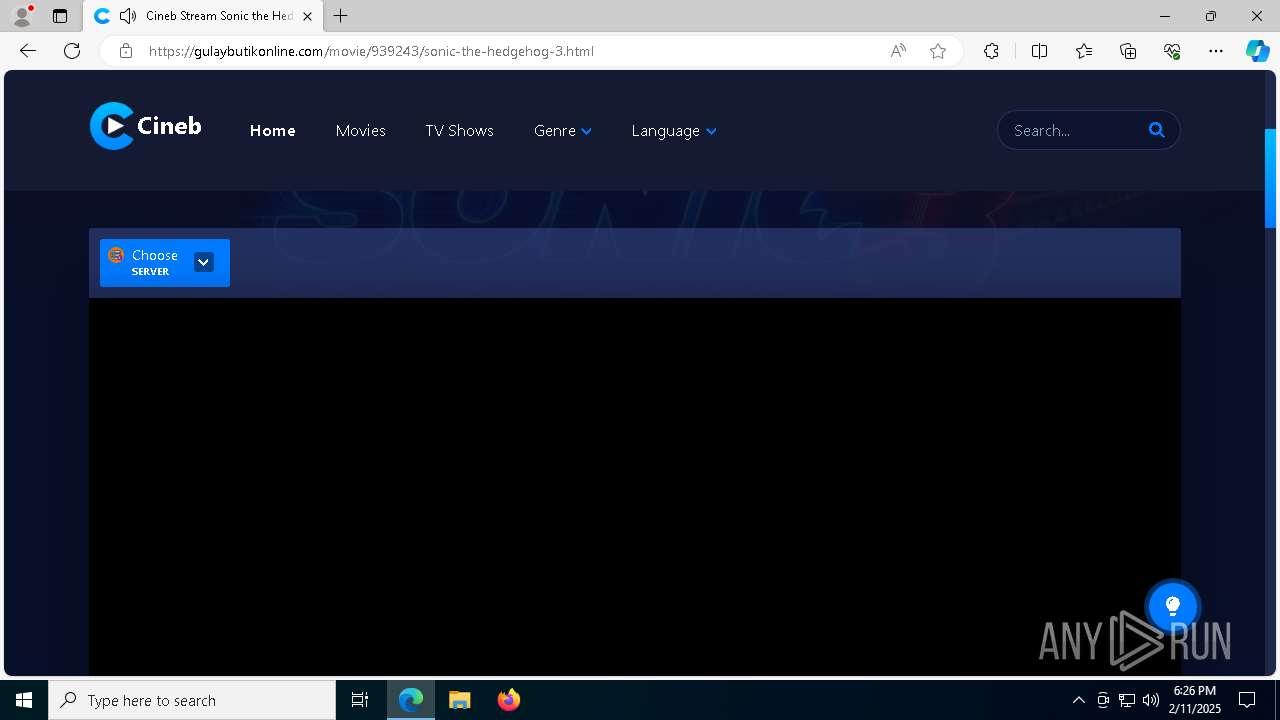Open the TV Shows menu item
1280x720 pixels.
tap(459, 131)
